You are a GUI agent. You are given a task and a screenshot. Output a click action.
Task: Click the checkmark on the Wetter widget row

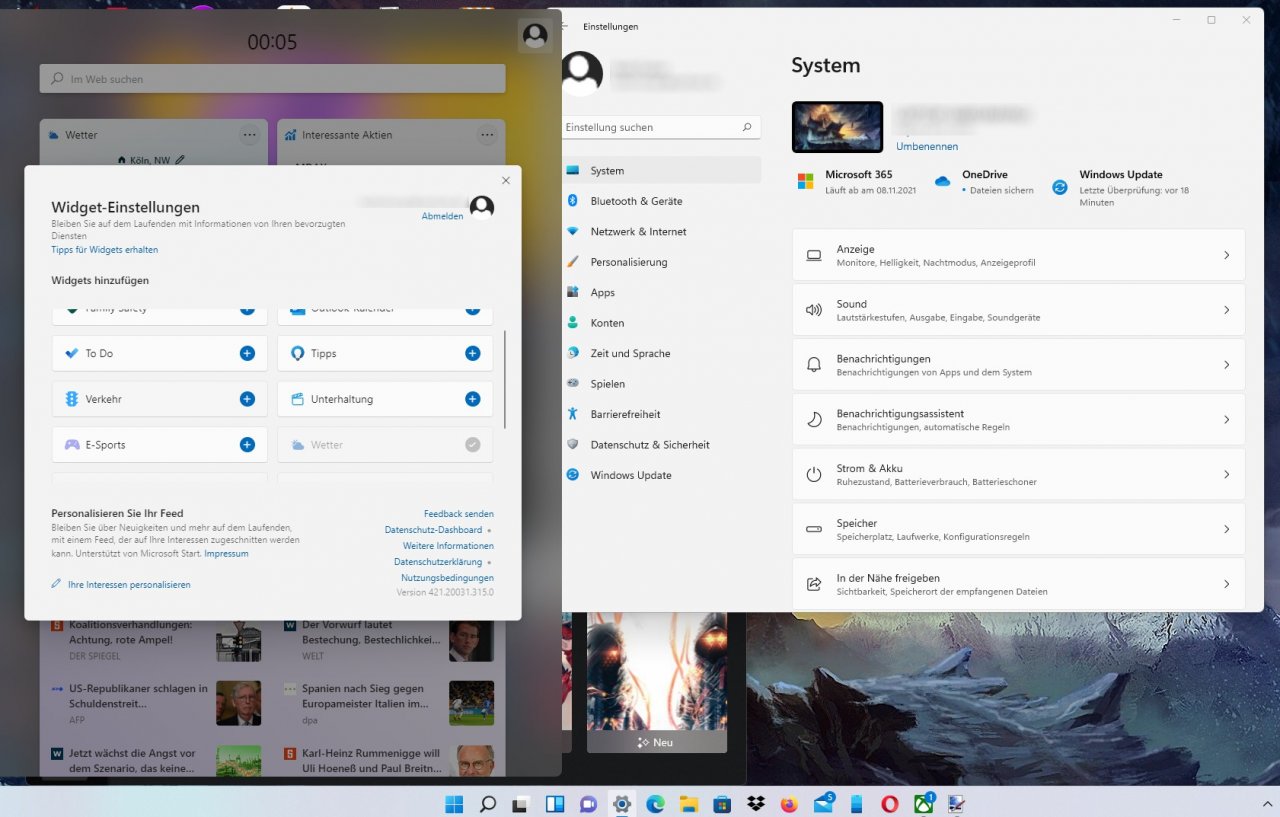(x=473, y=445)
